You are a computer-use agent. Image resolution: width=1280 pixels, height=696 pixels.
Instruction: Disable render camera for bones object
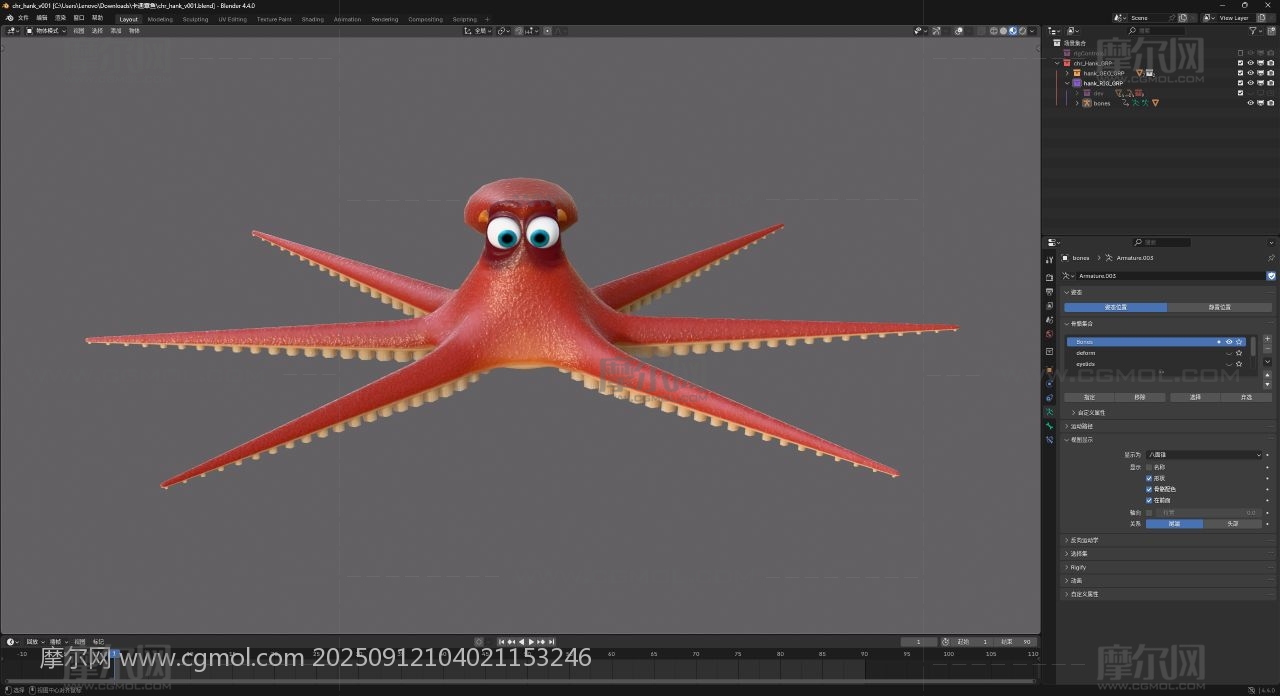coord(1270,103)
